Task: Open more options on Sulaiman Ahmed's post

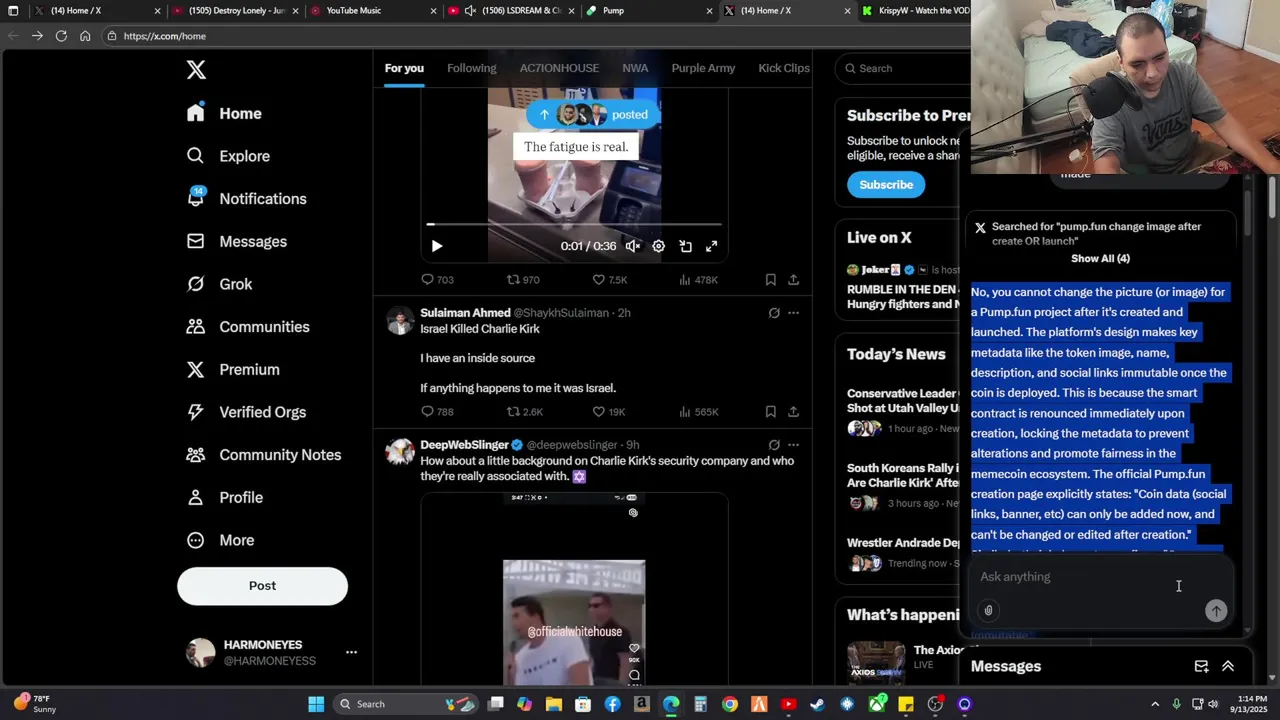Action: point(793,313)
